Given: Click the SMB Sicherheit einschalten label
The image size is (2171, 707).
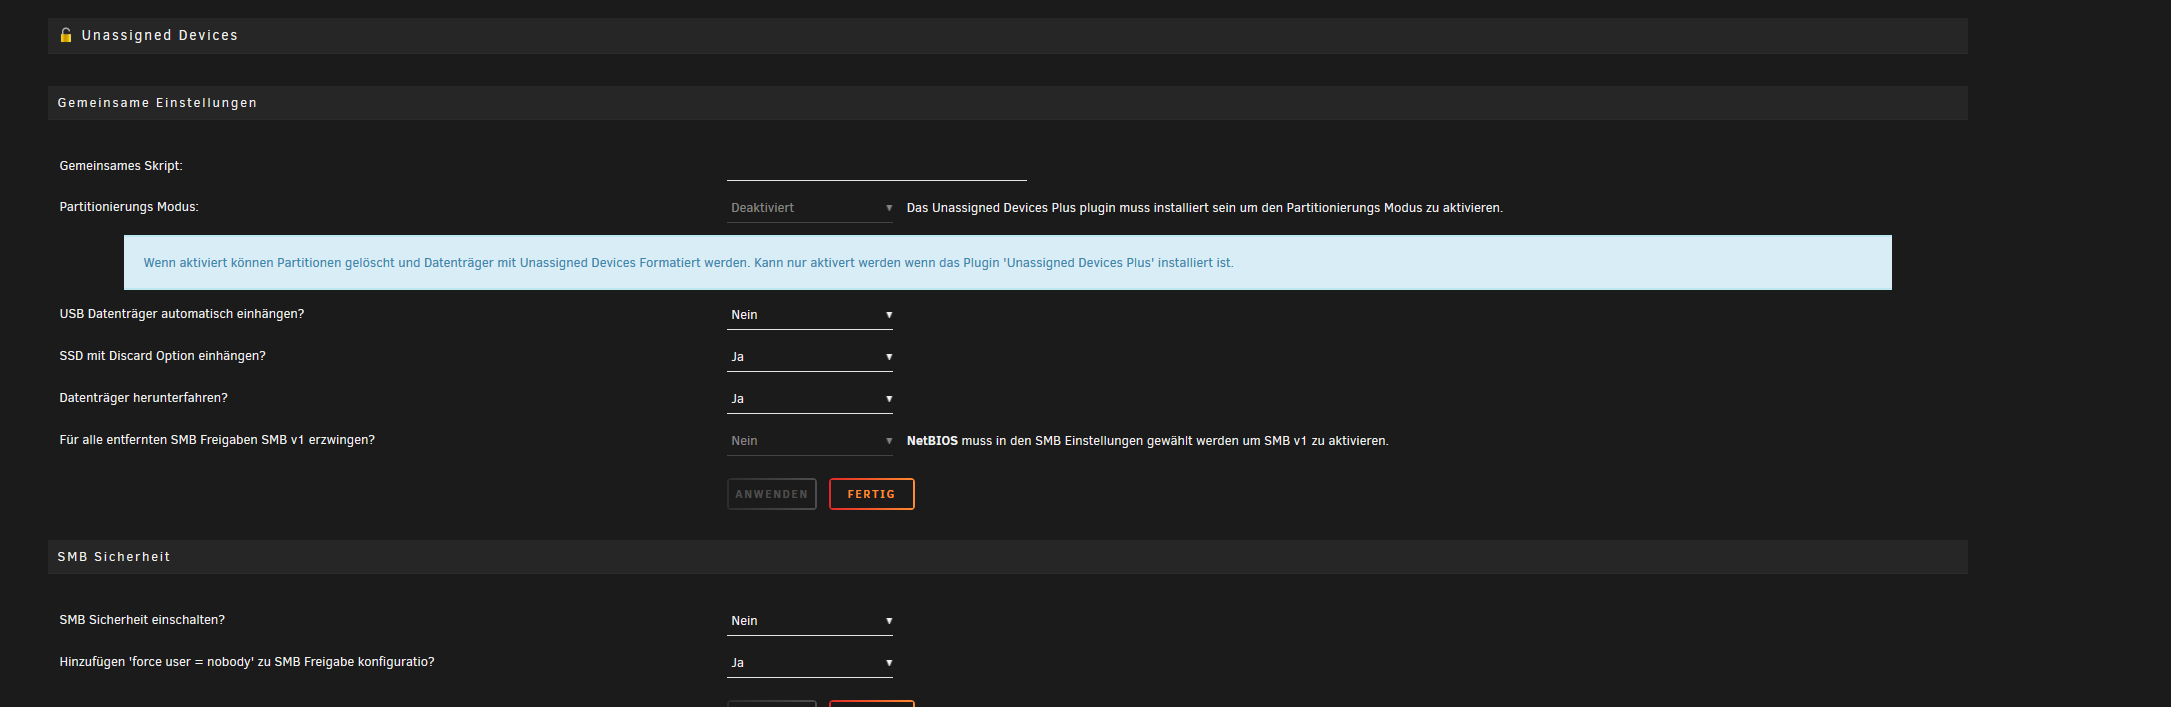Looking at the screenshot, I should tap(142, 620).
